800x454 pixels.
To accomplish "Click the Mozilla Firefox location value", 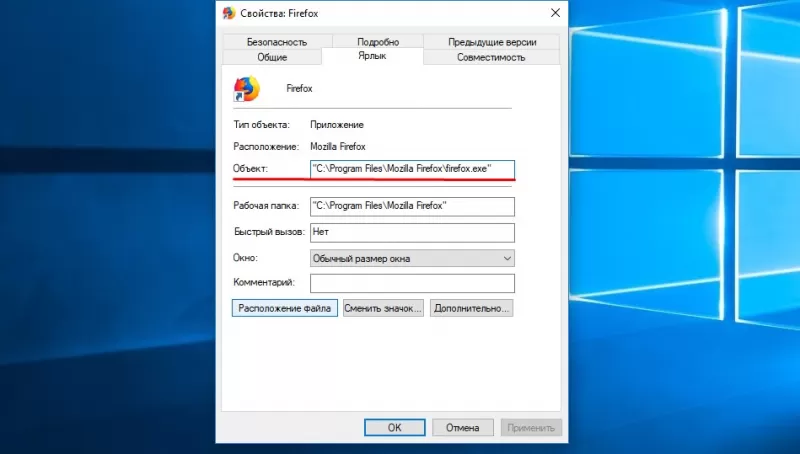I will point(338,146).
